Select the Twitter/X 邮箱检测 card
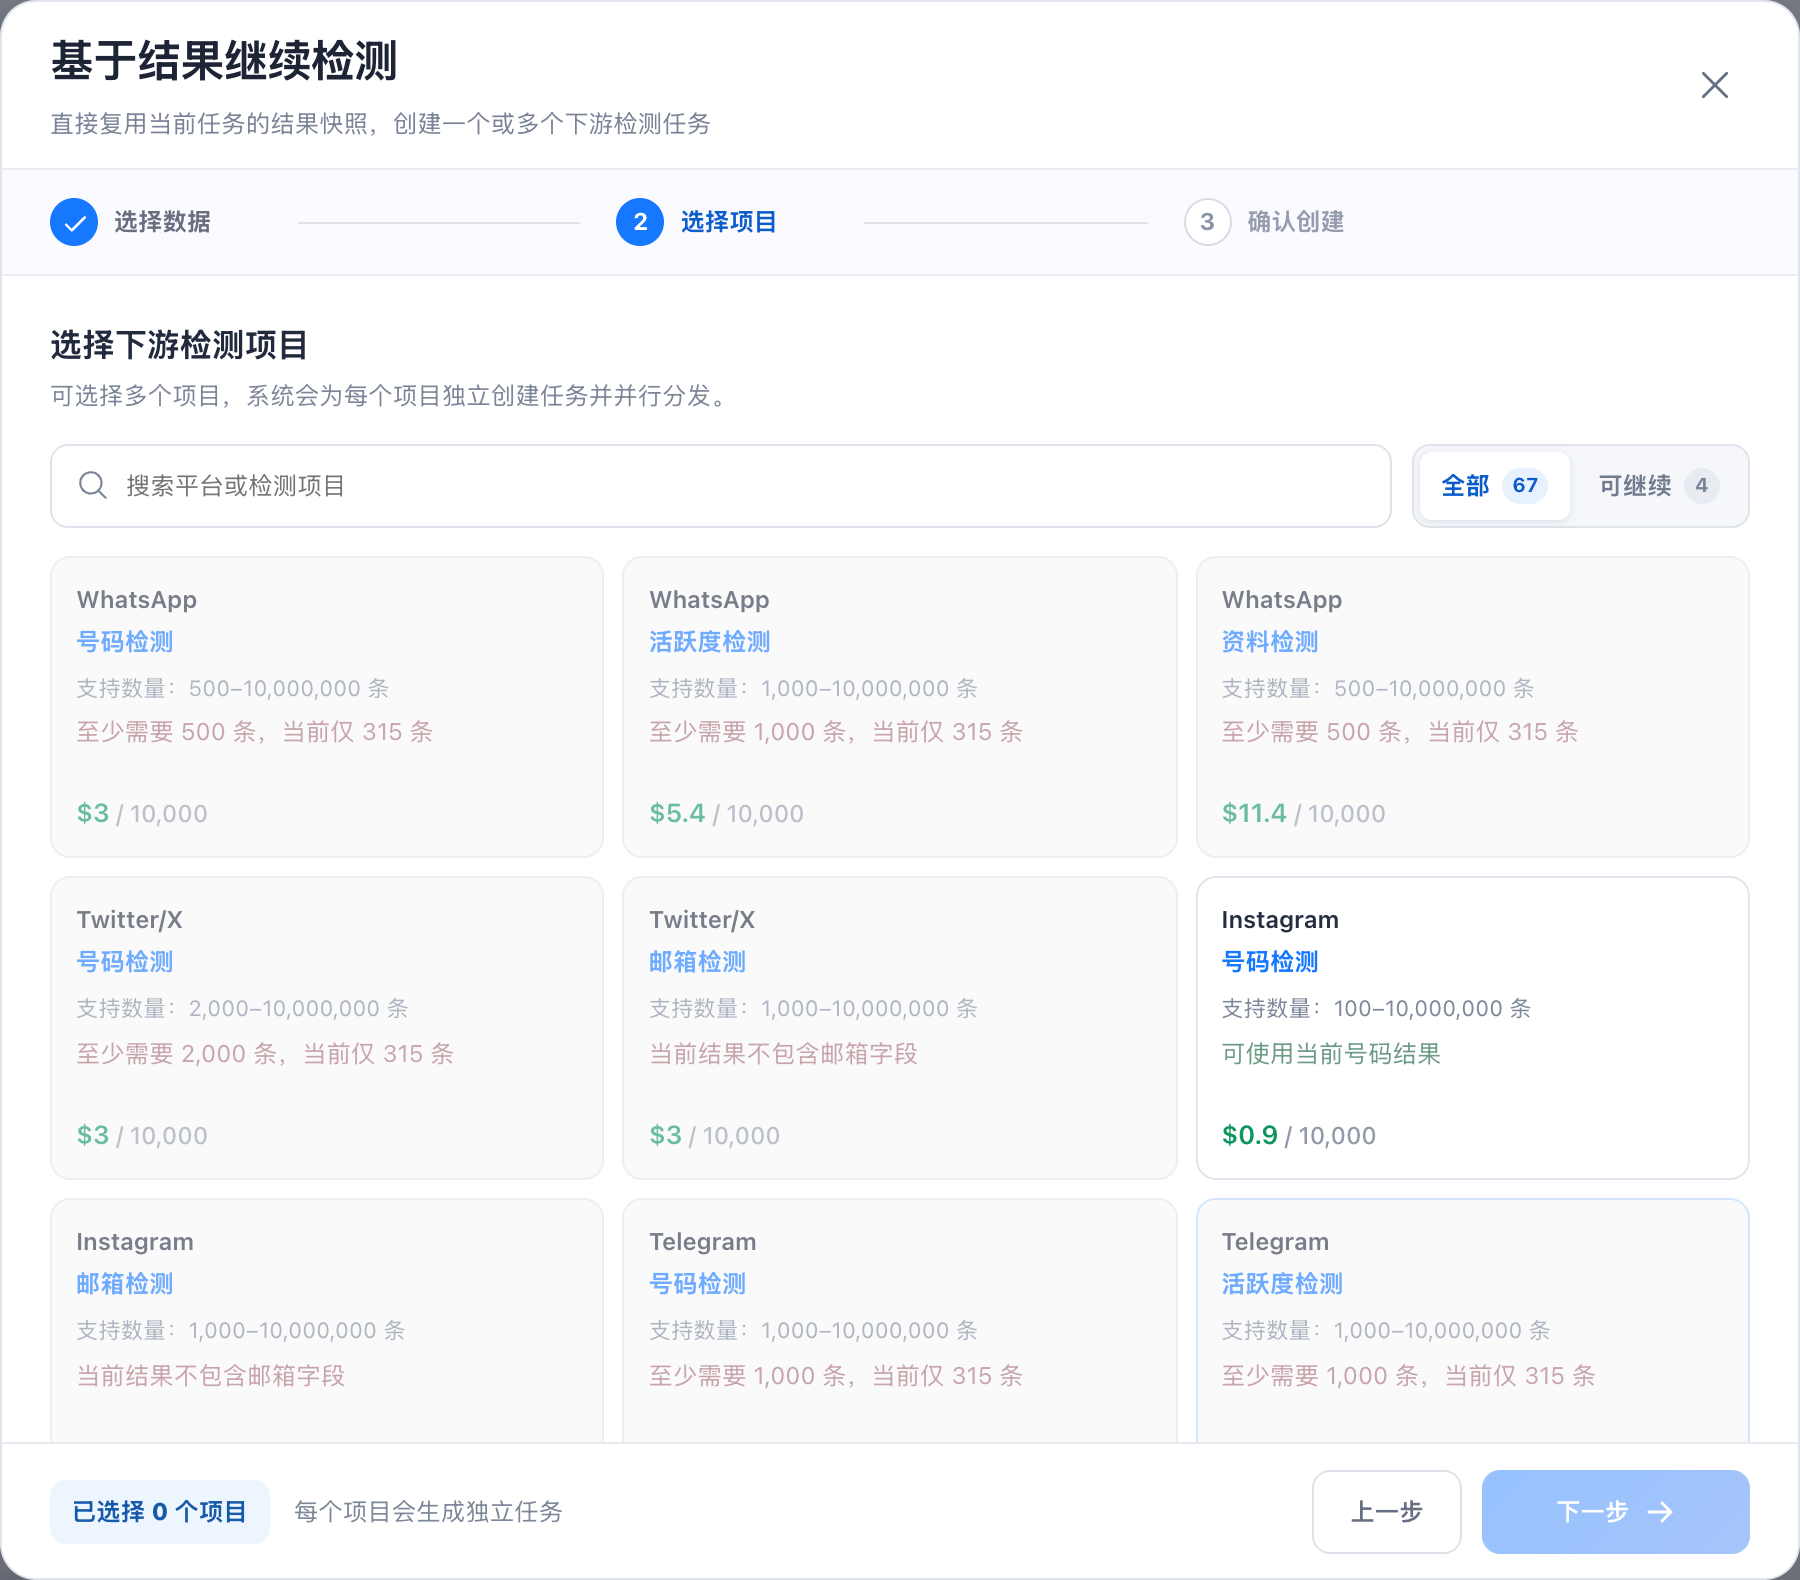The width and height of the screenshot is (1800, 1580). pyautogui.click(x=900, y=1028)
